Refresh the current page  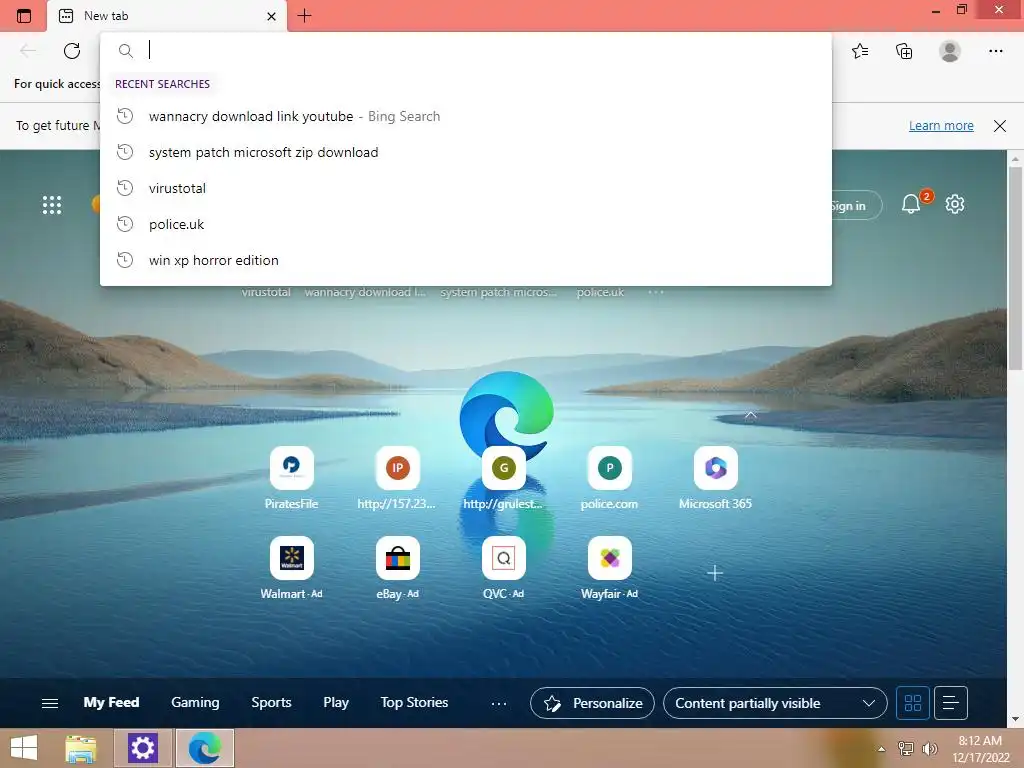point(72,51)
